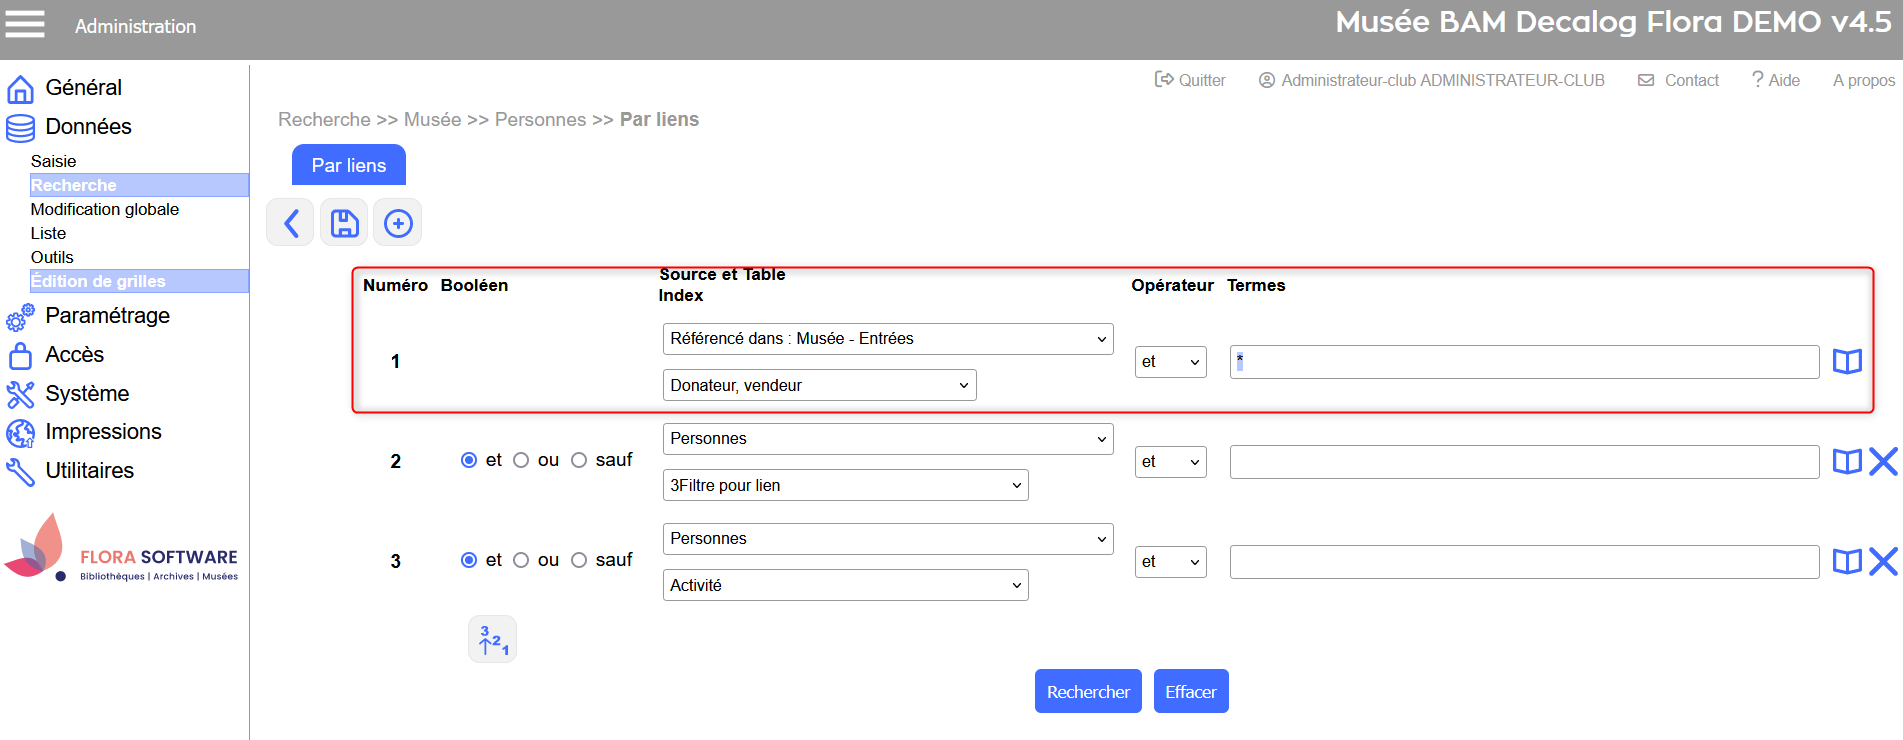Image resolution: width=1903 pixels, height=740 pixels.
Task: Open index book icon for row 3
Action: [1846, 561]
